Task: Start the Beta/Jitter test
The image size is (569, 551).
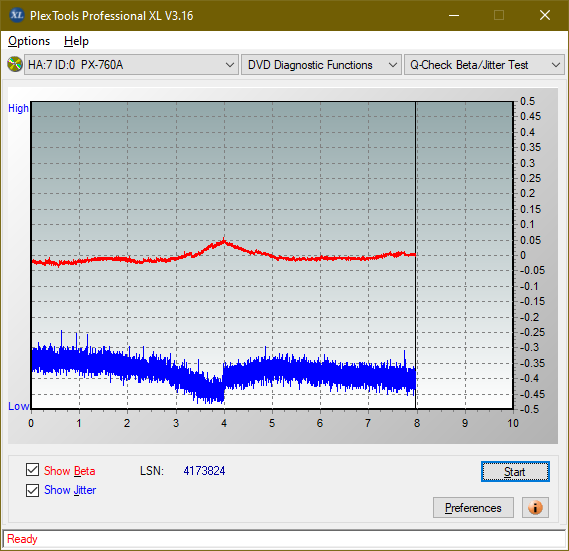Action: [515, 472]
